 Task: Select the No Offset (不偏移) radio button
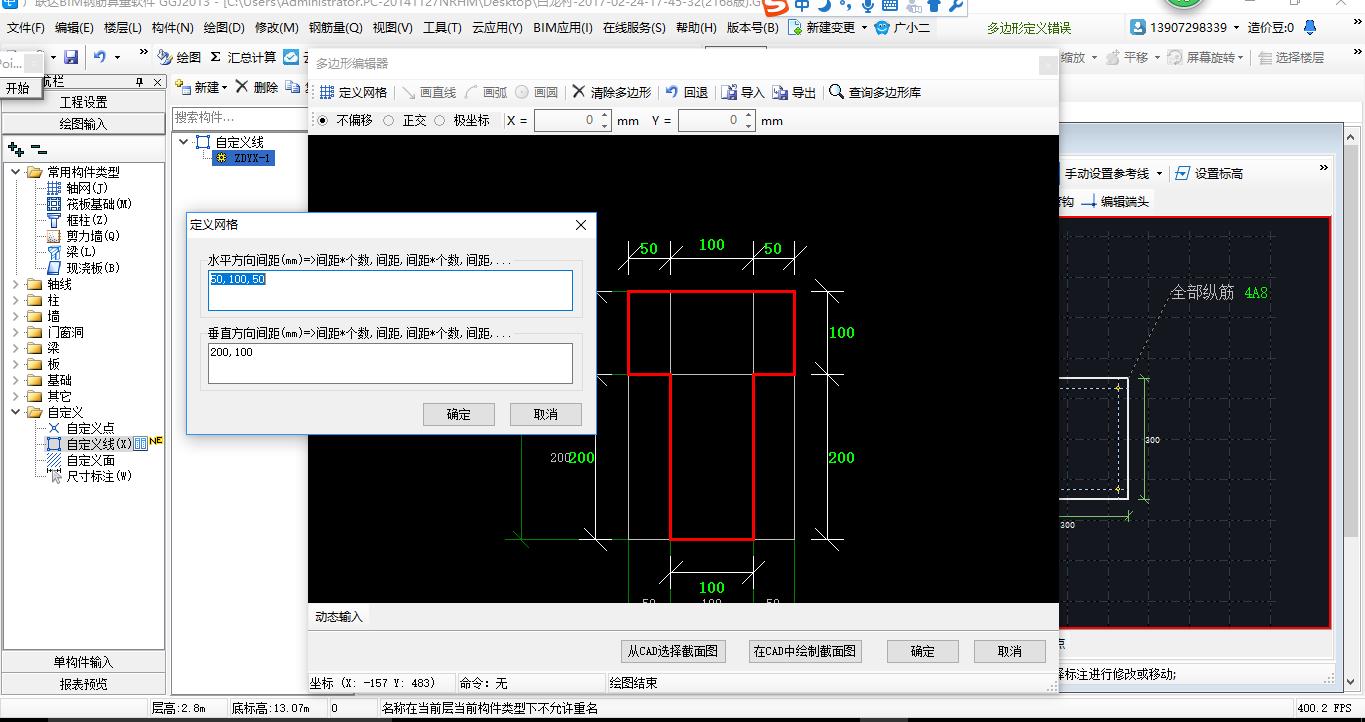click(x=322, y=121)
